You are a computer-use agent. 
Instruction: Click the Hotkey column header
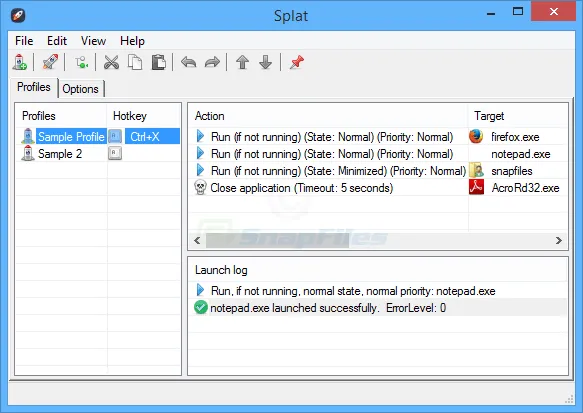coord(144,116)
